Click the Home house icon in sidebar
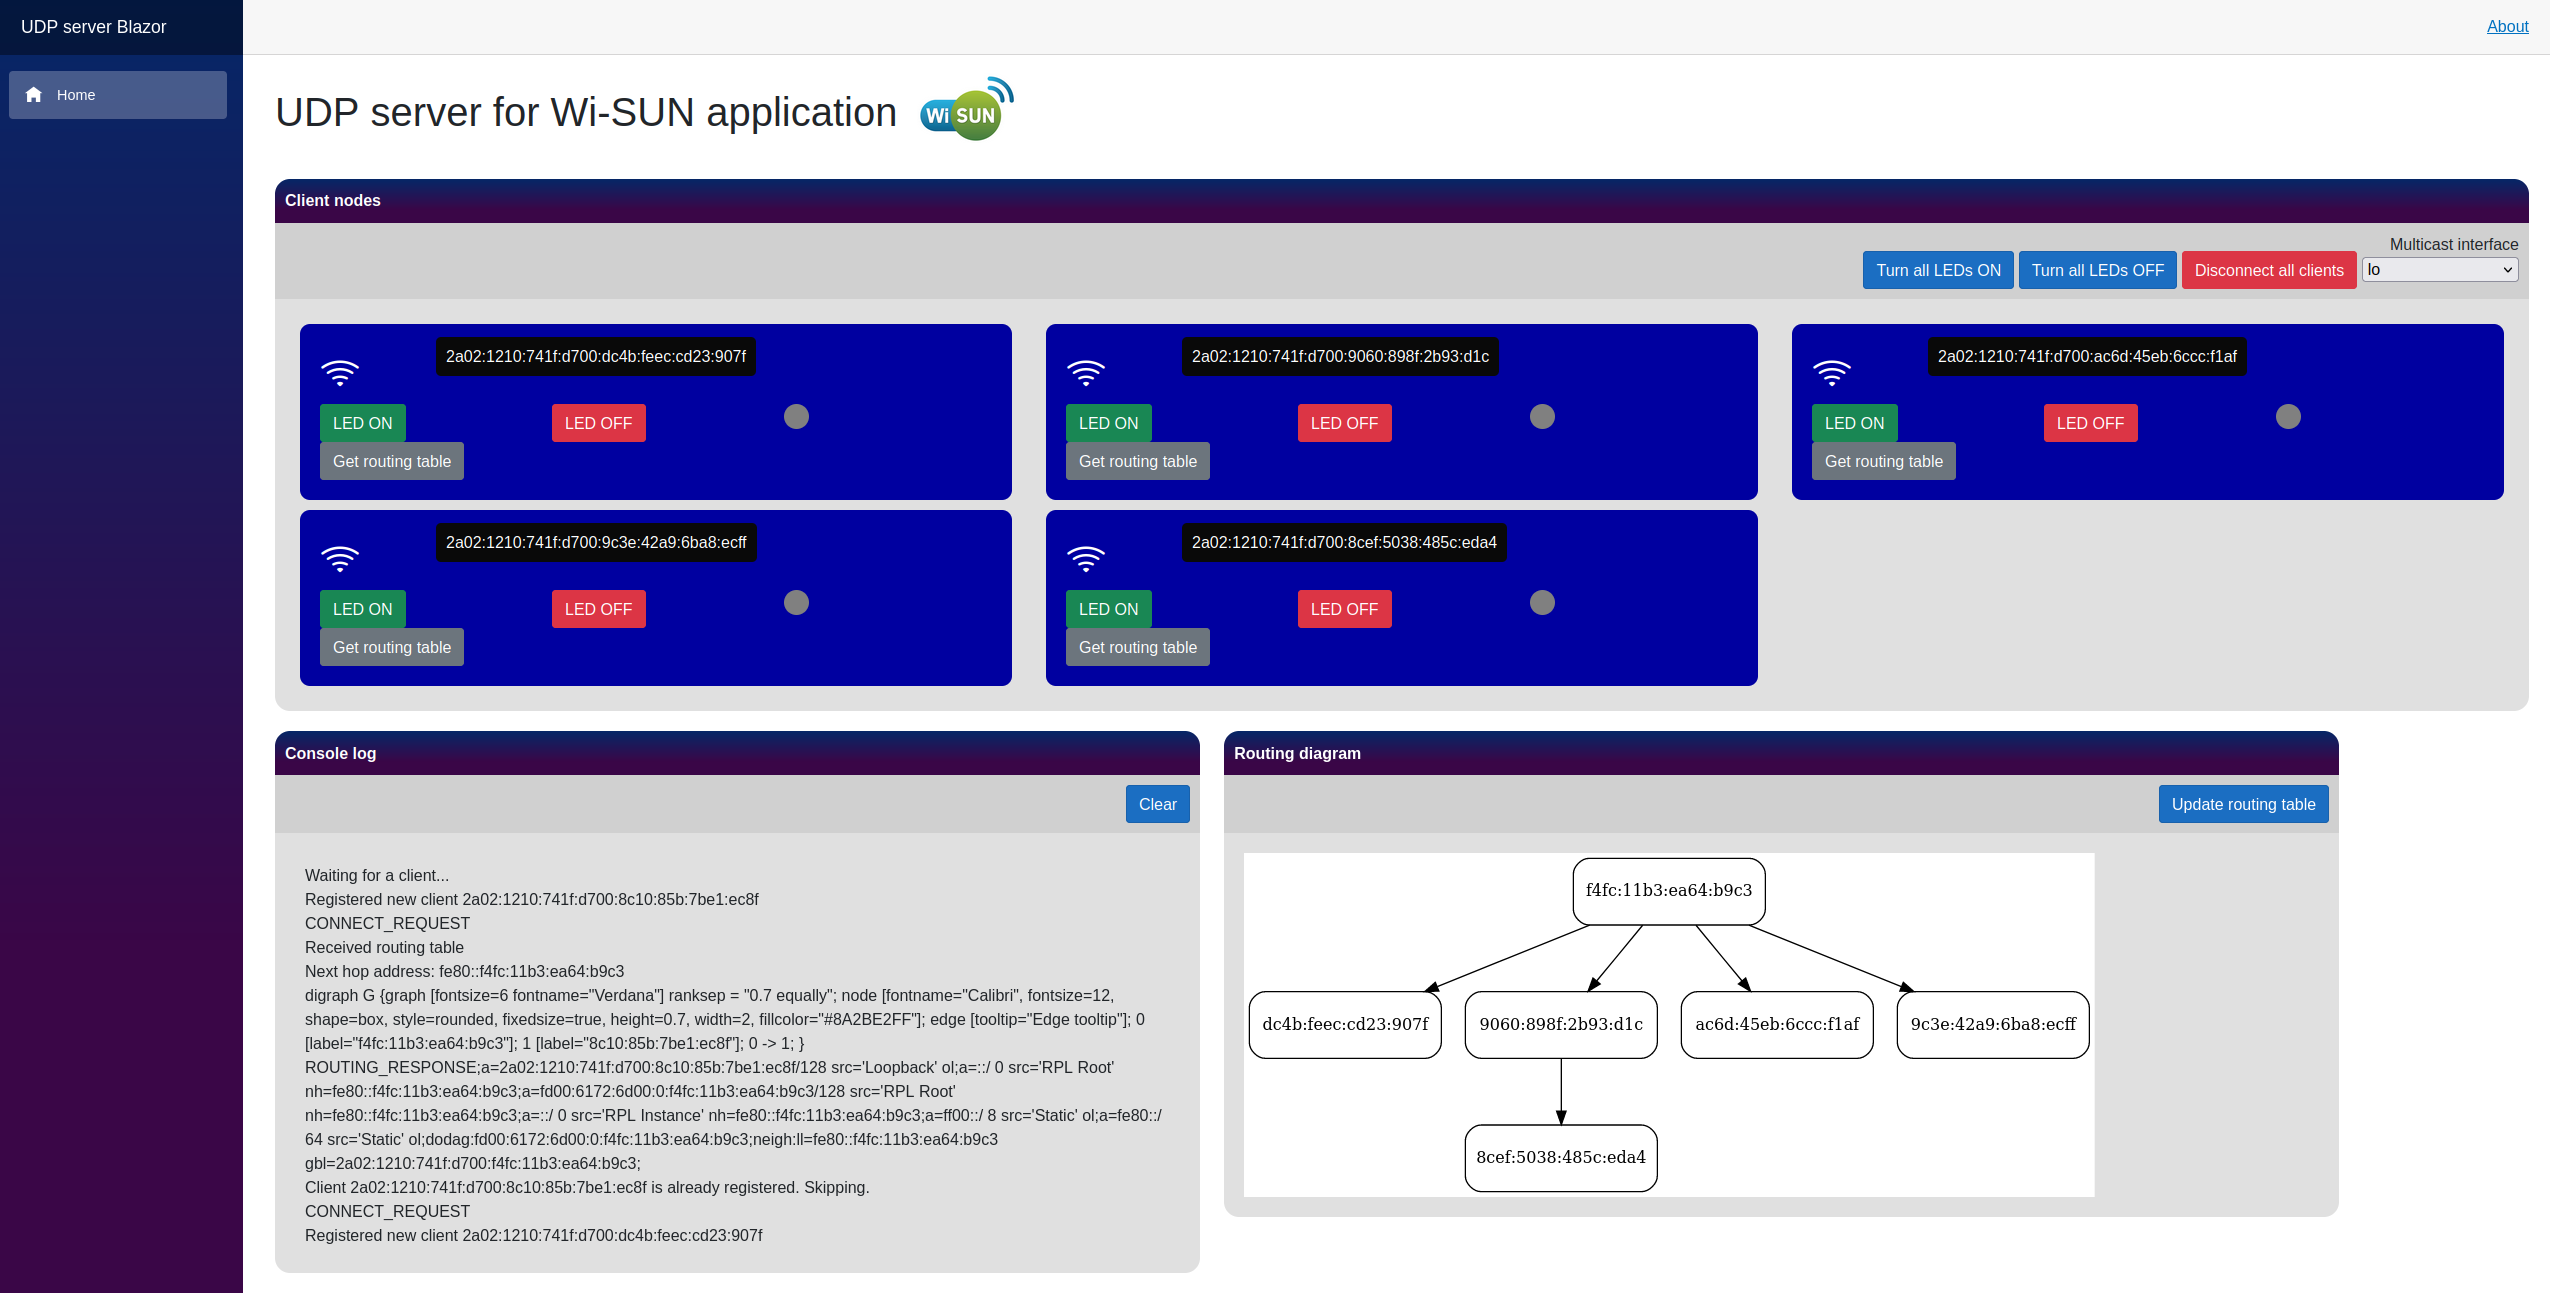This screenshot has width=2550, height=1293. coord(34,95)
